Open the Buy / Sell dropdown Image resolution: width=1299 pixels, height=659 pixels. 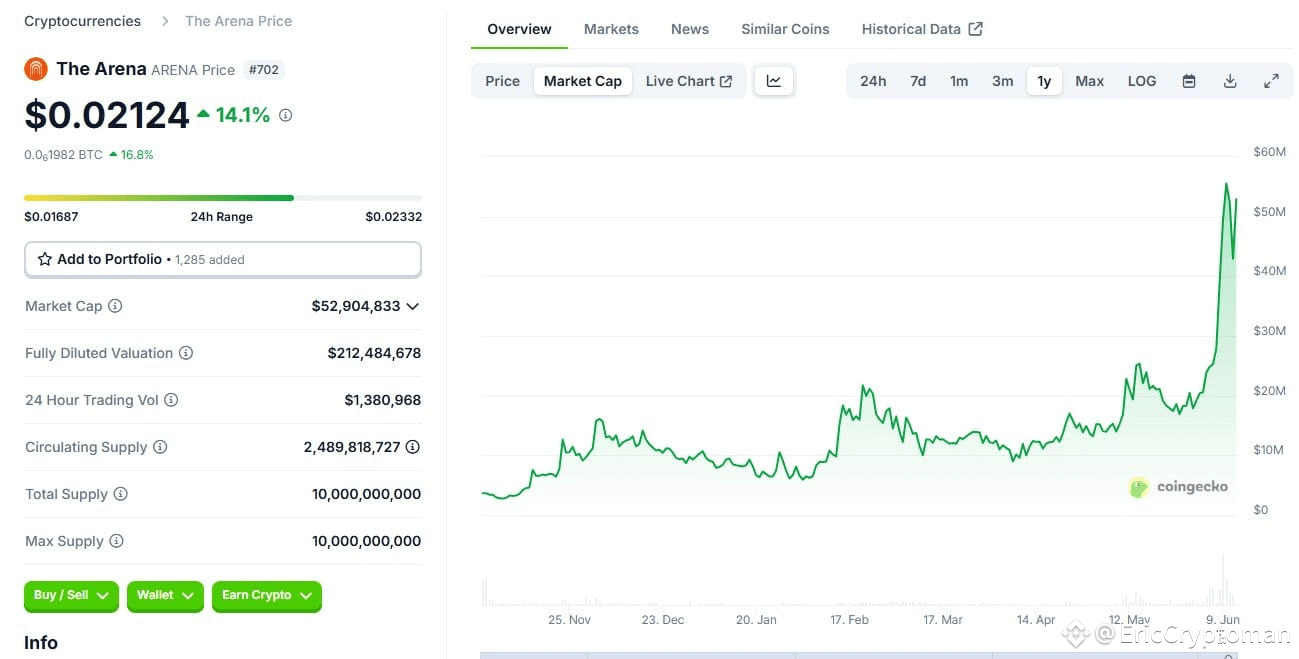point(71,595)
